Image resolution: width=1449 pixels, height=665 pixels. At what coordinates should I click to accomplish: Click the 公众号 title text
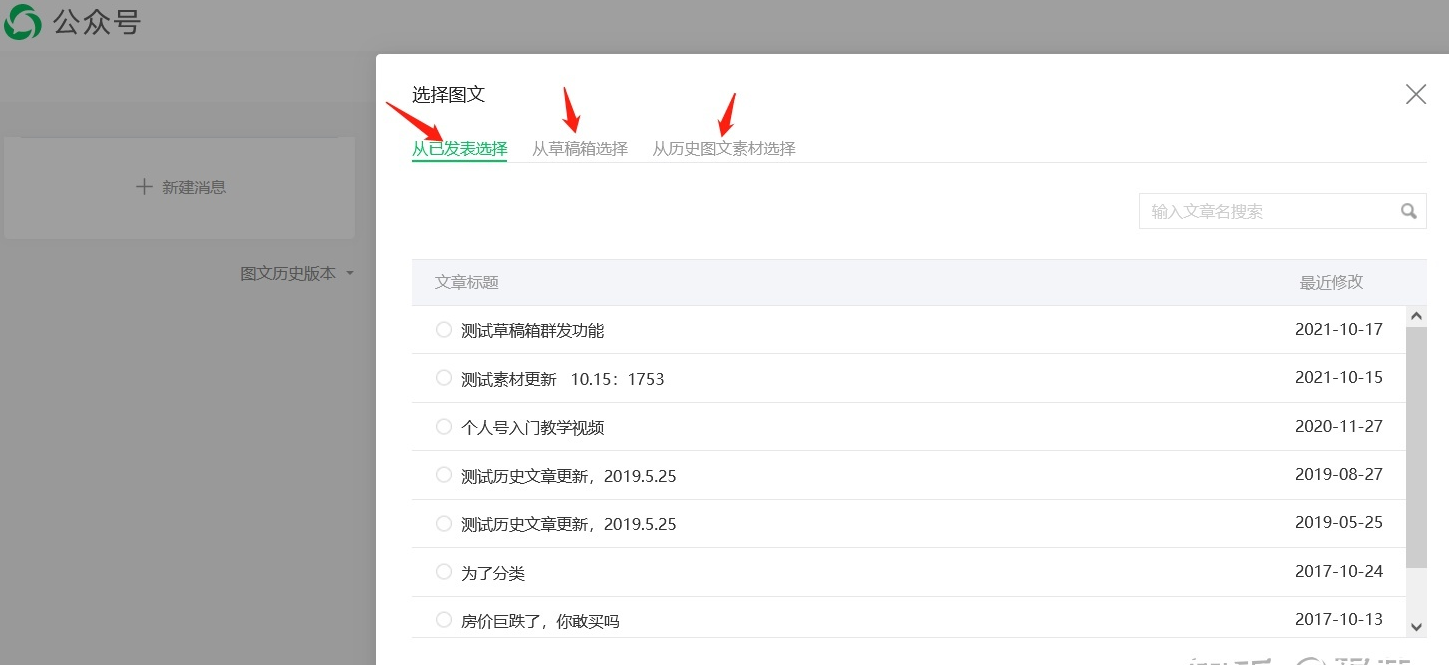pyautogui.click(x=97, y=22)
